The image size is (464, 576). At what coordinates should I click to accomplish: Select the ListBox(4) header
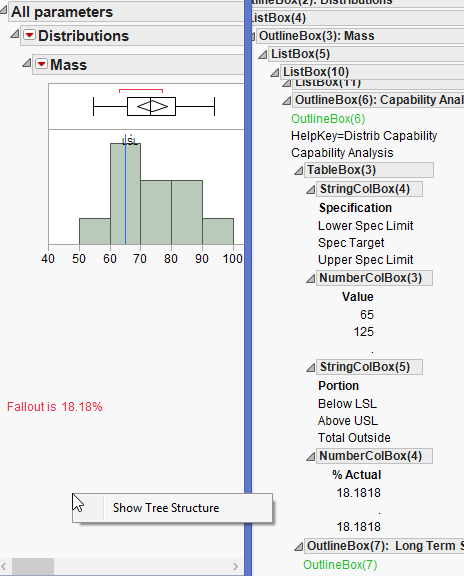(357, 18)
